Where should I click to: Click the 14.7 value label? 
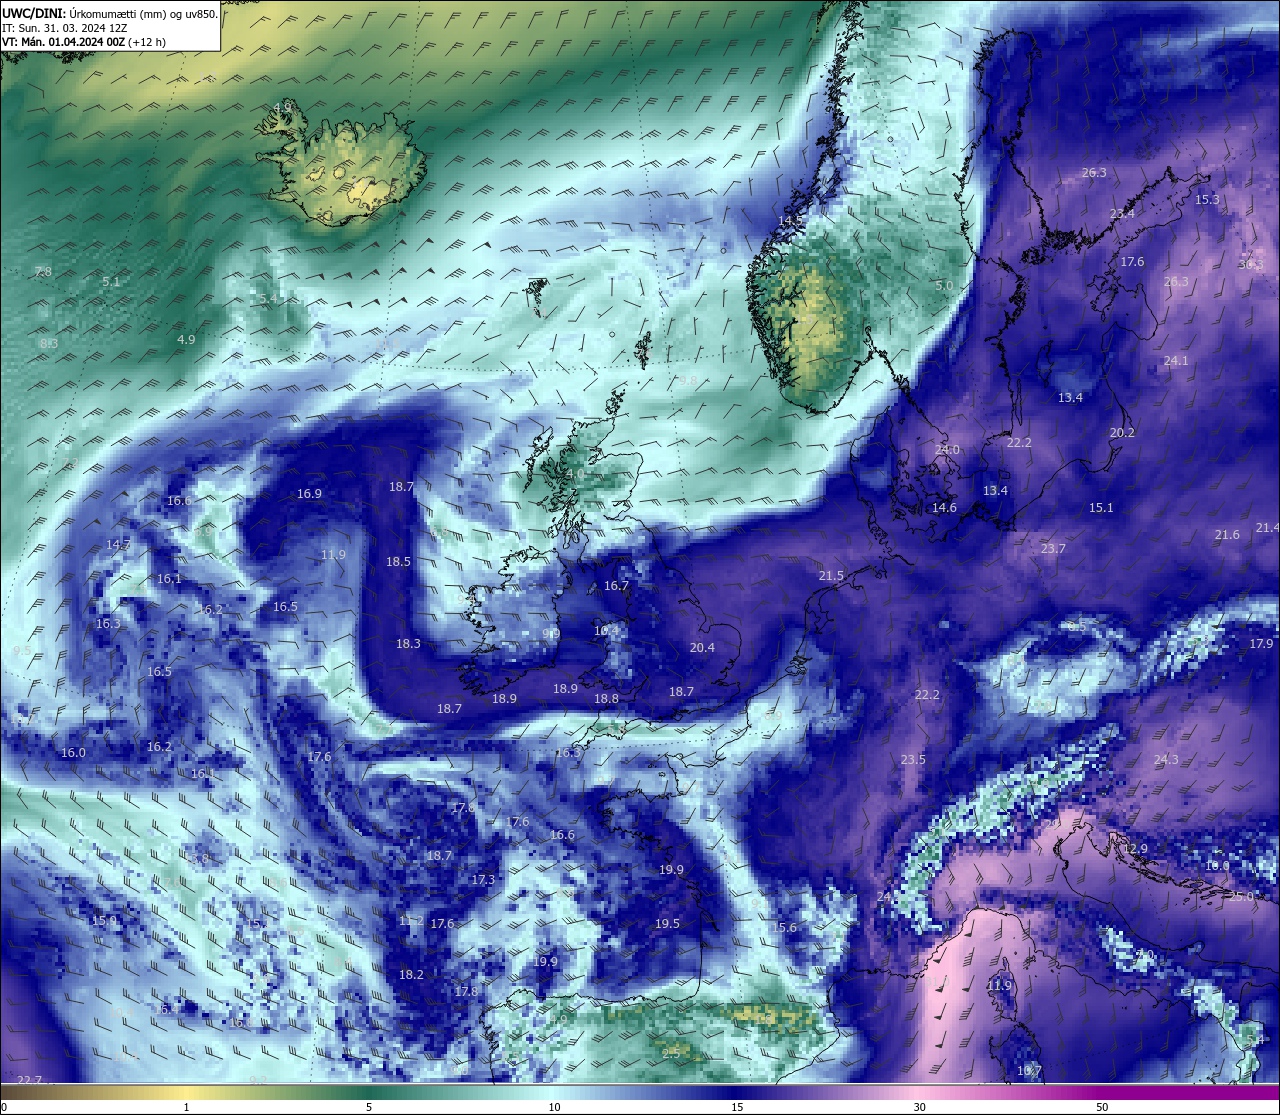[x=118, y=544]
